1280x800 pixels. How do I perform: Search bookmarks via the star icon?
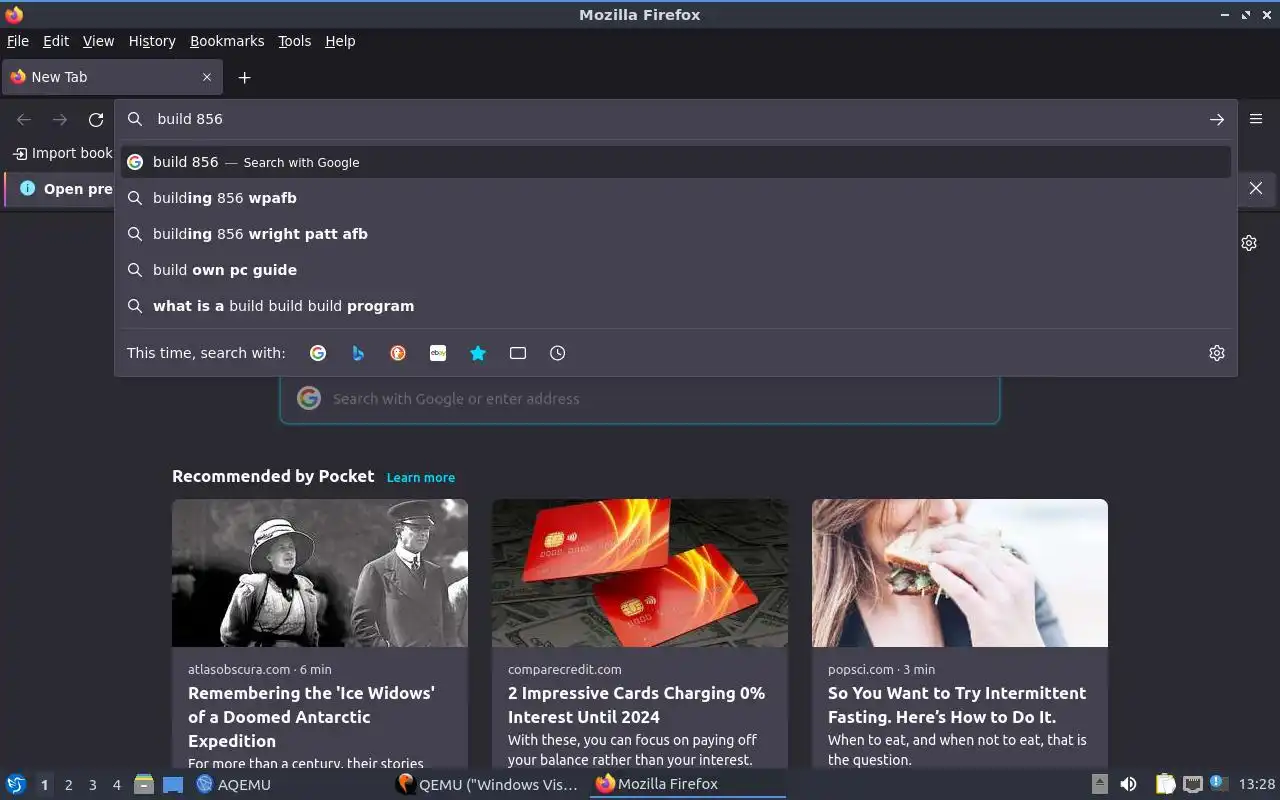[478, 353]
